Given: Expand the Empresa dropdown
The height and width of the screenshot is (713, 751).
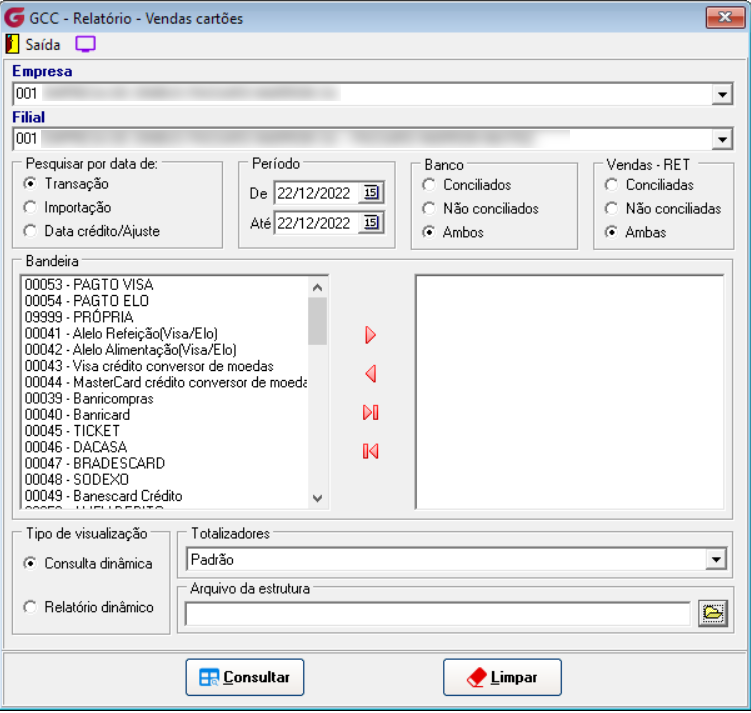Looking at the screenshot, I should 722,94.
